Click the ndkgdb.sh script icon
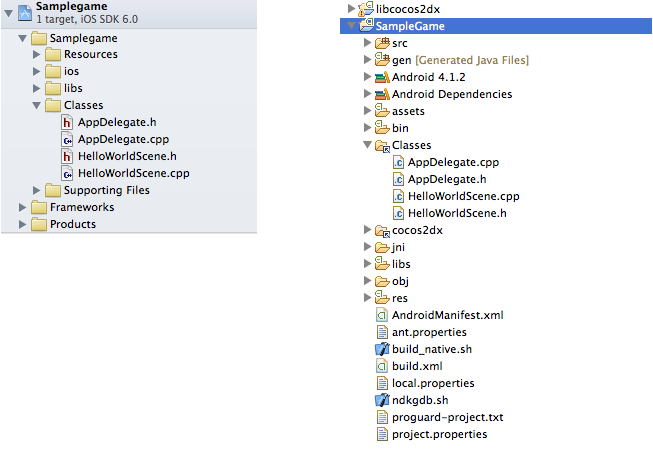Image resolution: width=653 pixels, height=449 pixels. tap(382, 400)
